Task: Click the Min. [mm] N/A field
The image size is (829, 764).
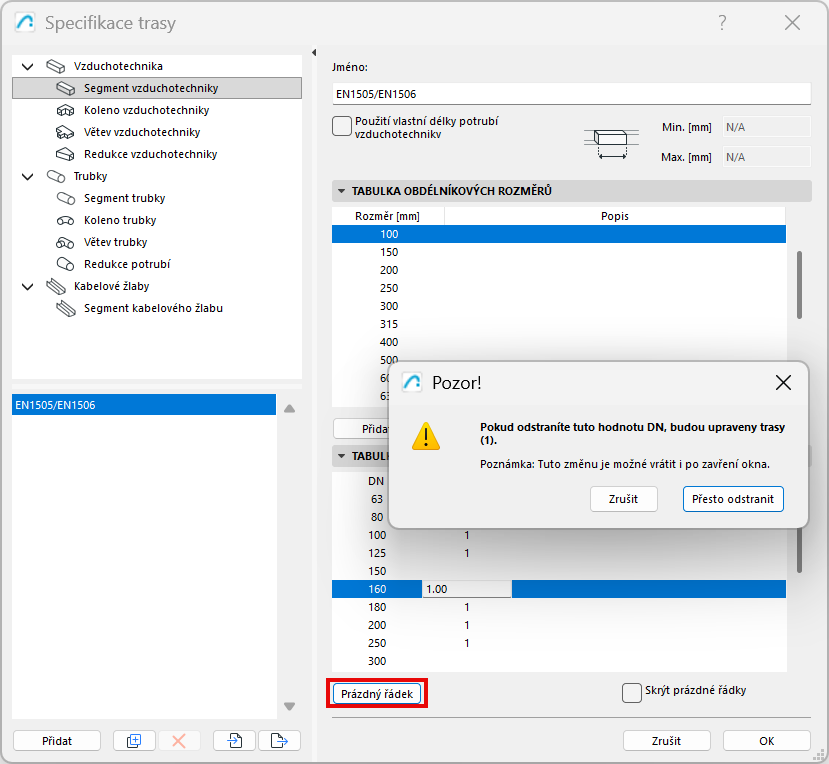Action: pyautogui.click(x=766, y=127)
